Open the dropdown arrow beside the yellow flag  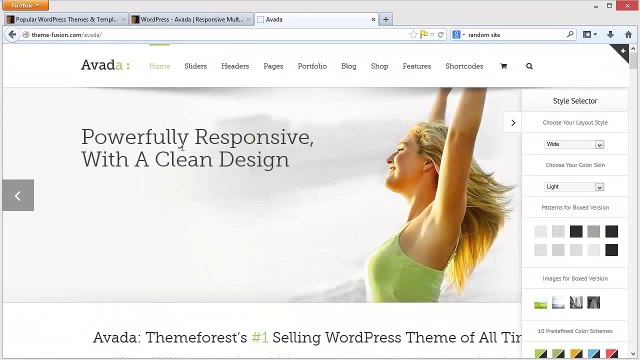[432, 35]
